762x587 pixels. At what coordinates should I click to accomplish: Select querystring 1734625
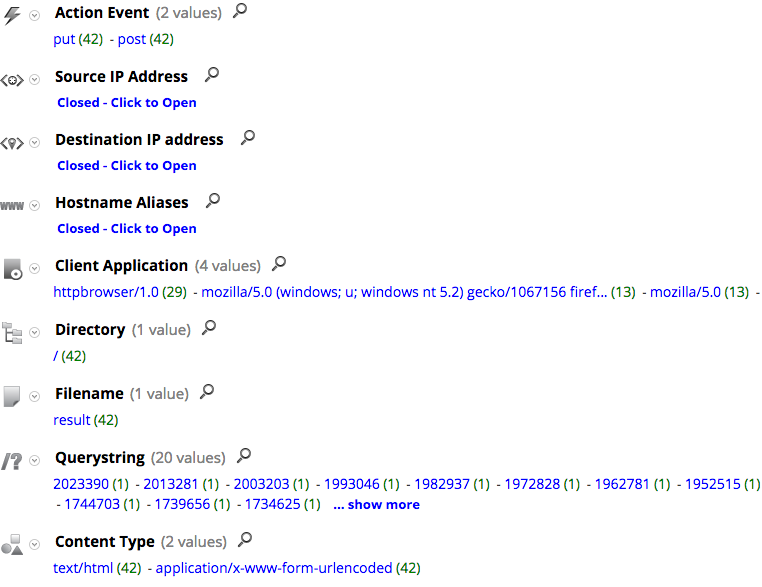pyautogui.click(x=273, y=504)
